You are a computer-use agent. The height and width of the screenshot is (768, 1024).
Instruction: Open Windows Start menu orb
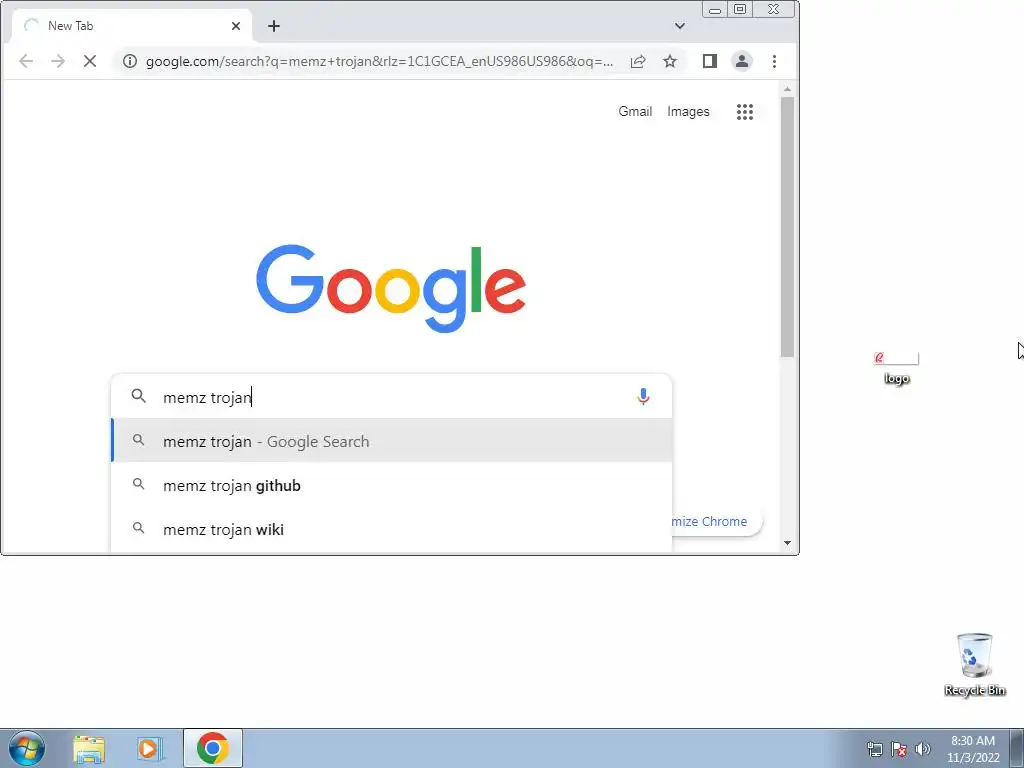click(27, 748)
